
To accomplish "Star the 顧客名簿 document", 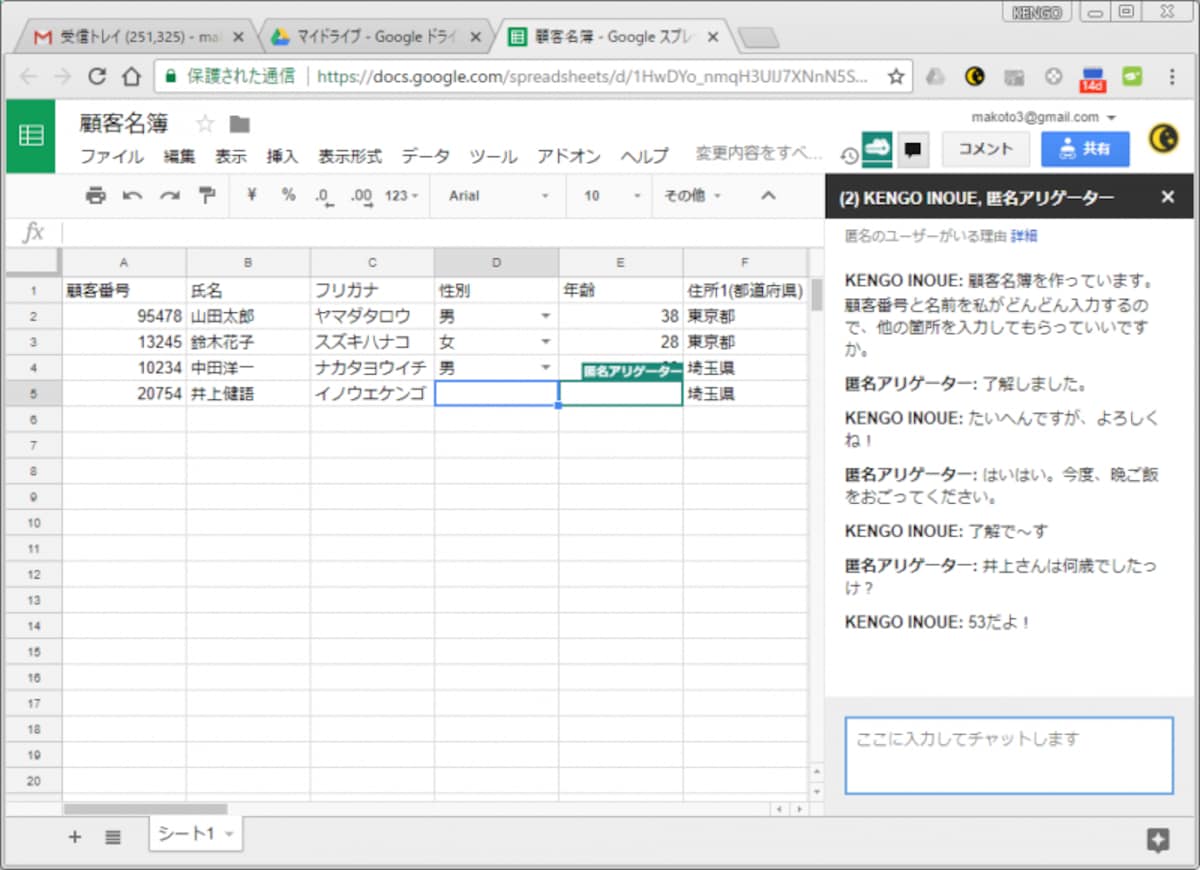I will pyautogui.click(x=205, y=124).
